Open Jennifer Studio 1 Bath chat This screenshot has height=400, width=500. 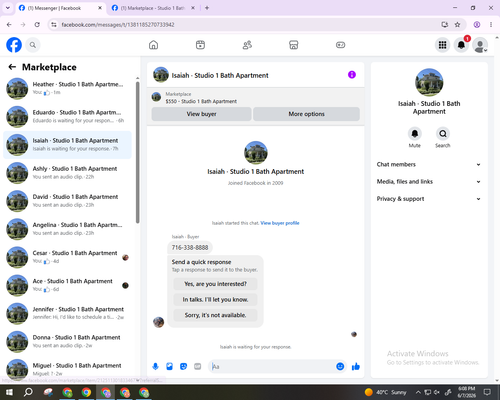(x=67, y=313)
